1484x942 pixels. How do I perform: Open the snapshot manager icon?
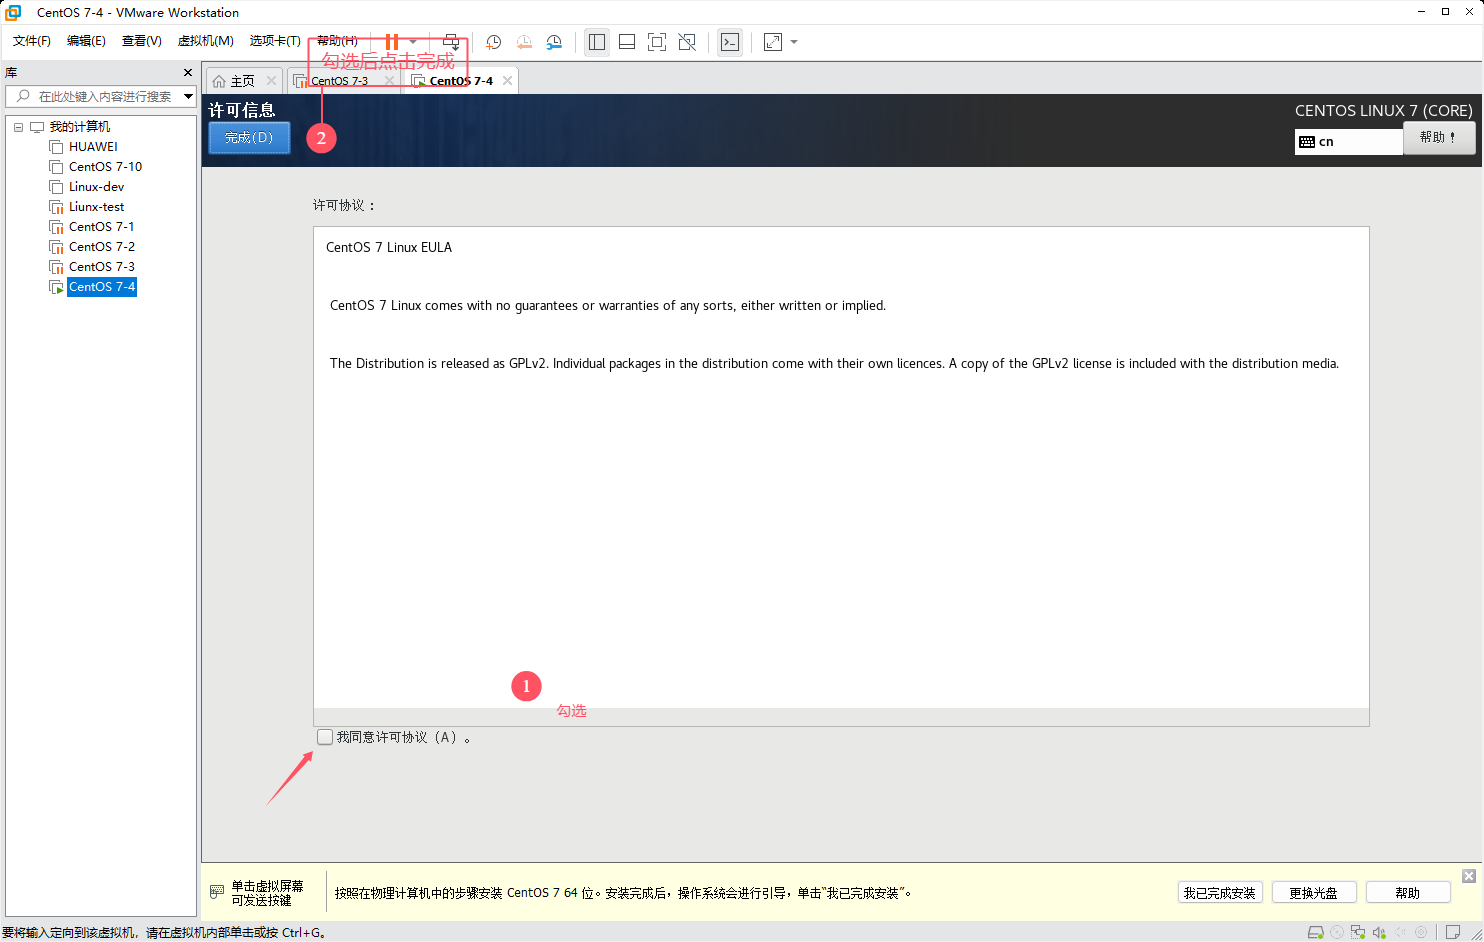[554, 42]
